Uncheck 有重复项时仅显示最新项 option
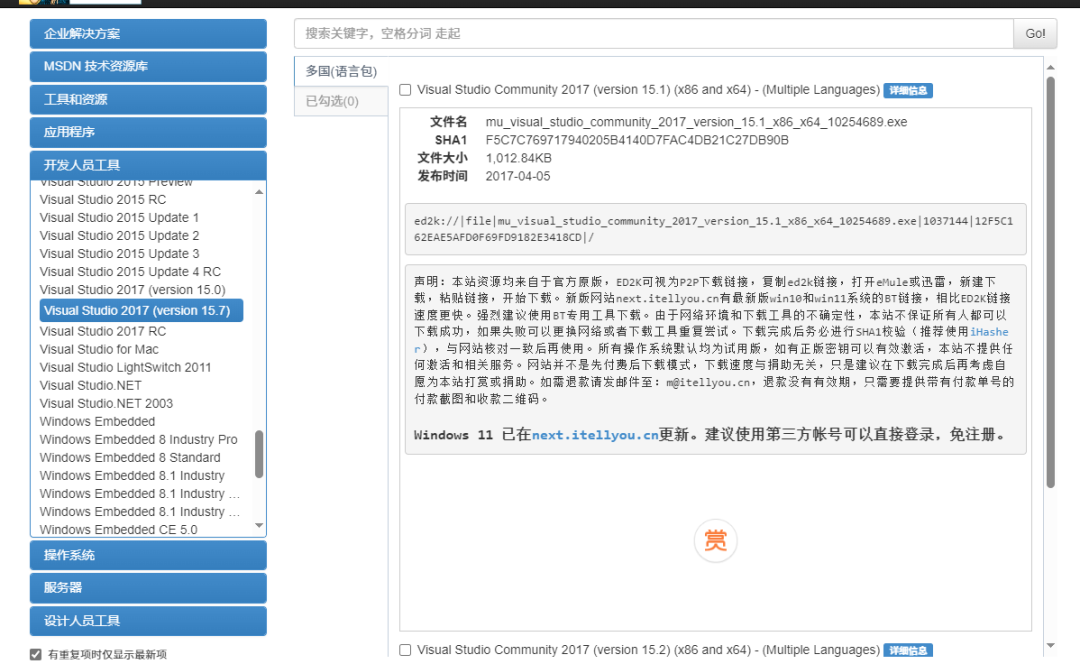The image size is (1080, 664). (35, 653)
